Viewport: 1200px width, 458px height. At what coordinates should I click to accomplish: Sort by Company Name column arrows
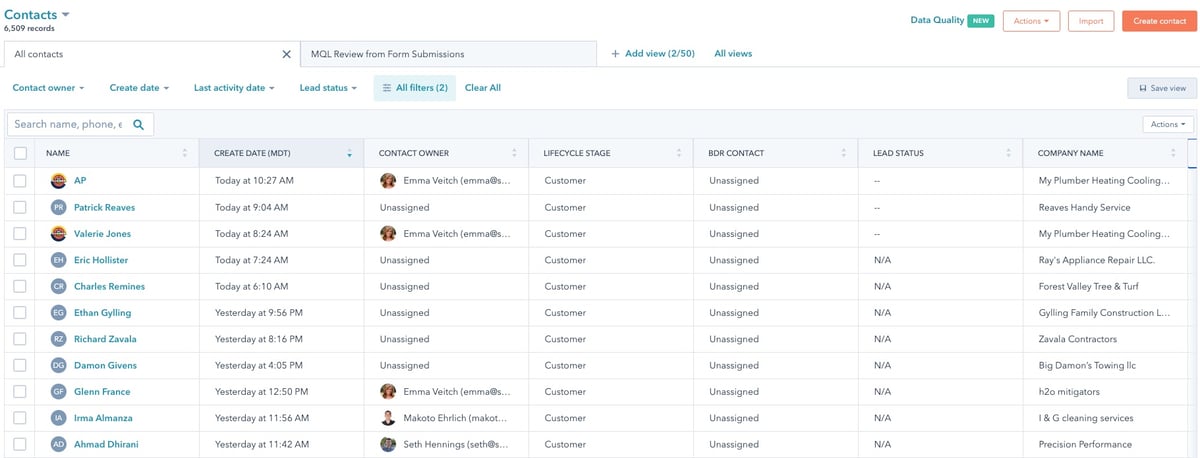pyautogui.click(x=1173, y=153)
